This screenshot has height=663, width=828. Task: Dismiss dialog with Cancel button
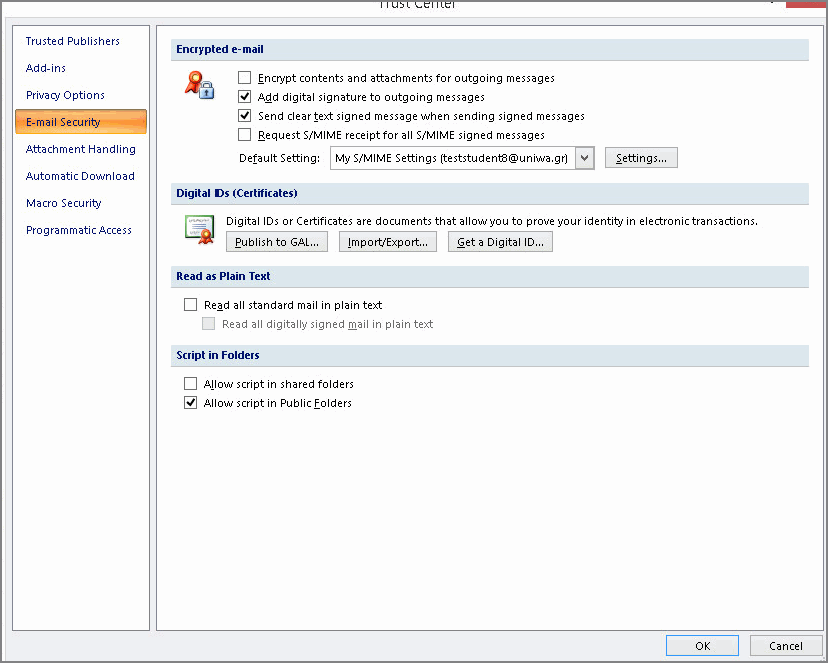click(785, 646)
